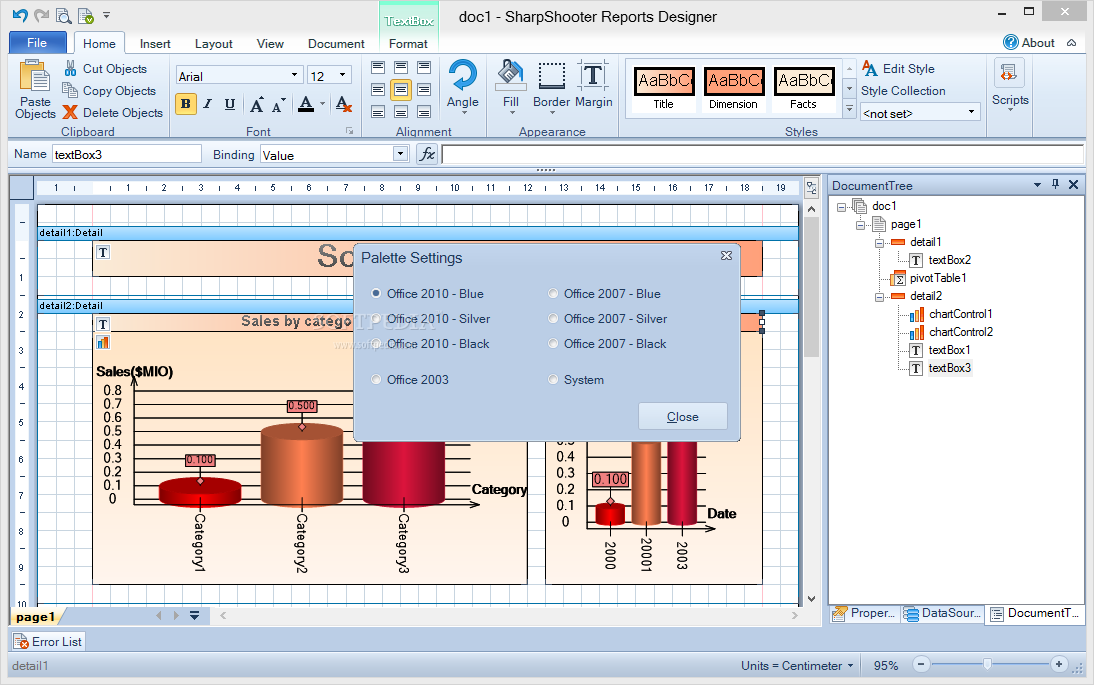Click the font color A icon
The image size is (1094, 685).
coord(306,105)
